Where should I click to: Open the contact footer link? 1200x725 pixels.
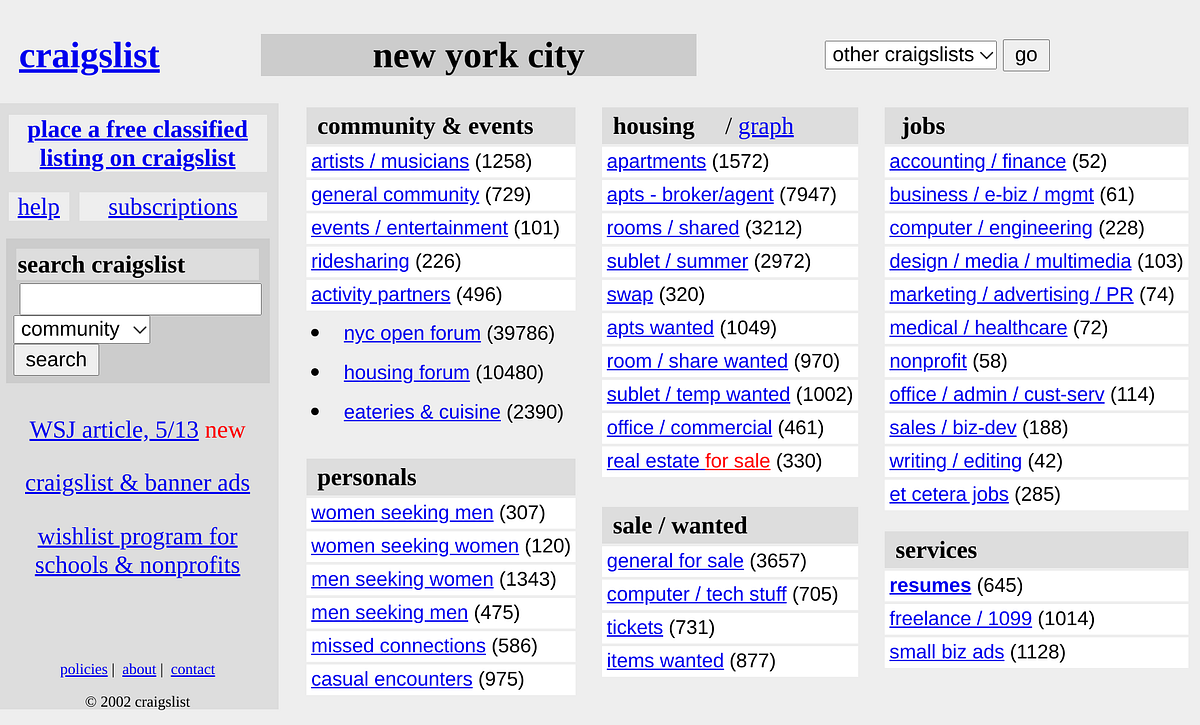tap(193, 670)
